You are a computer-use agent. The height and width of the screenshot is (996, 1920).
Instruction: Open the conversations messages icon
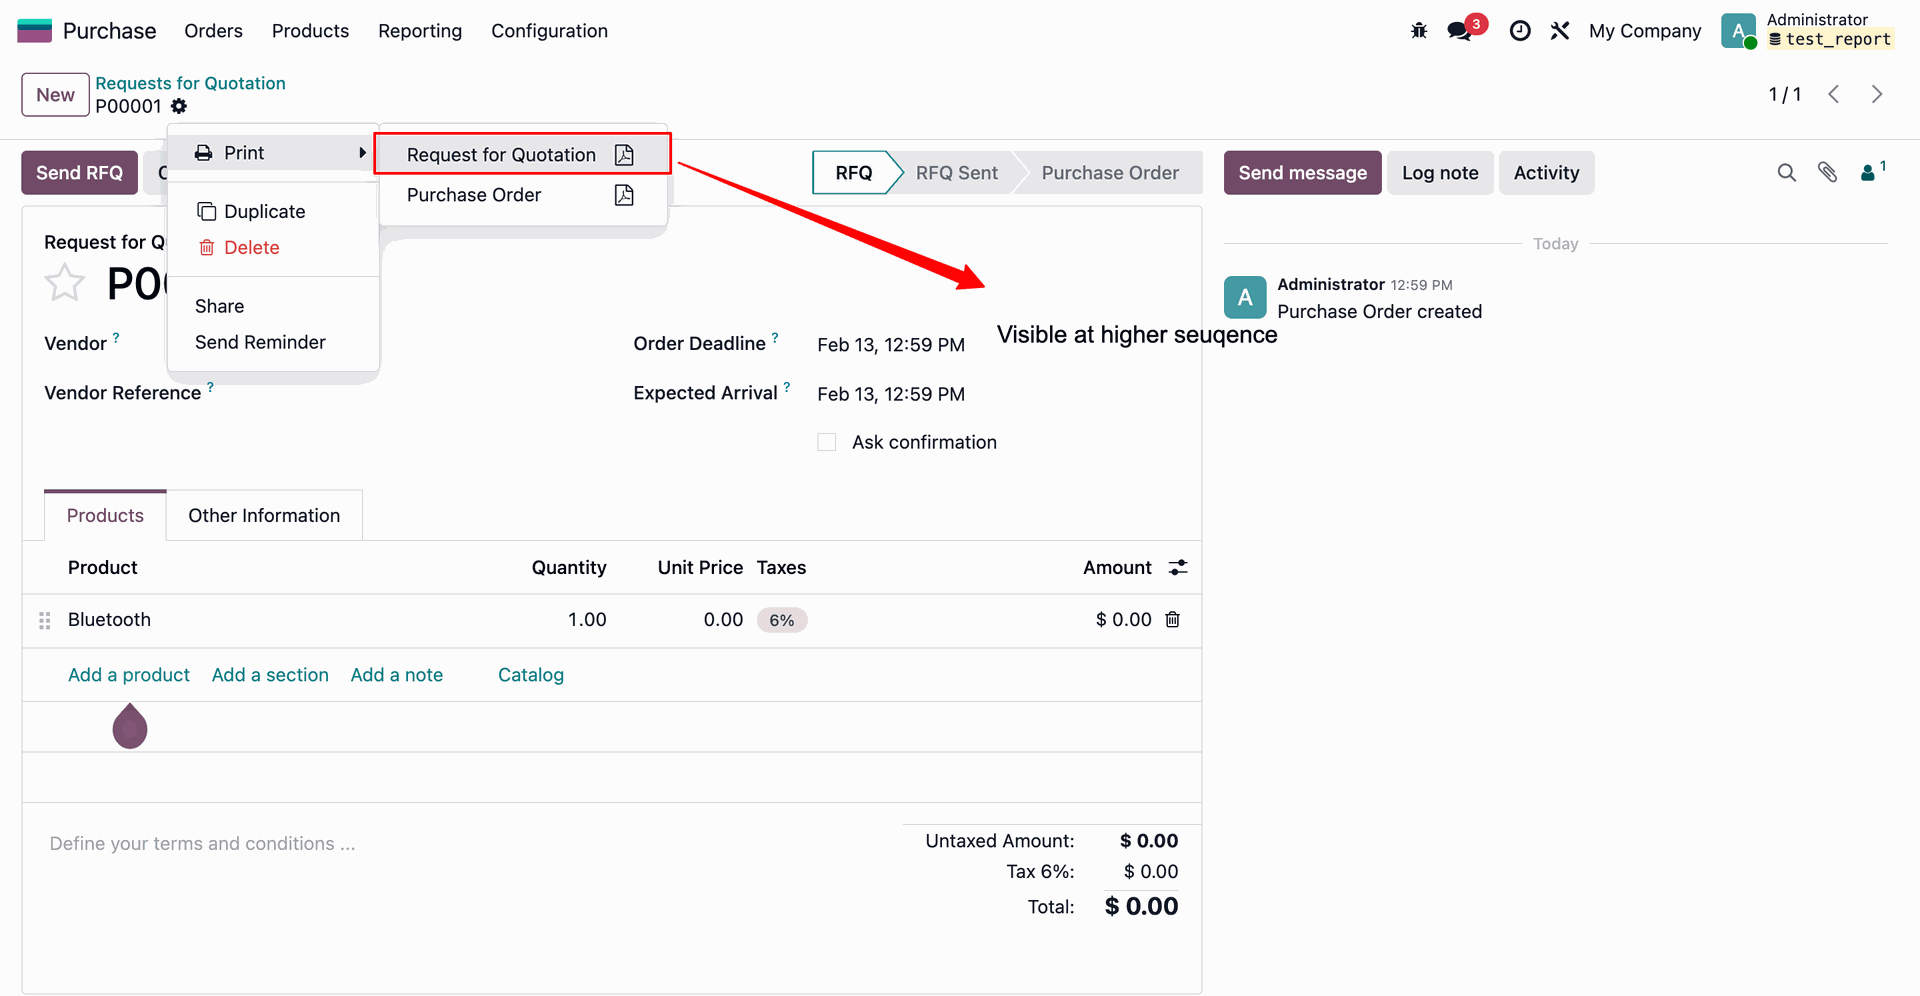tap(1459, 31)
